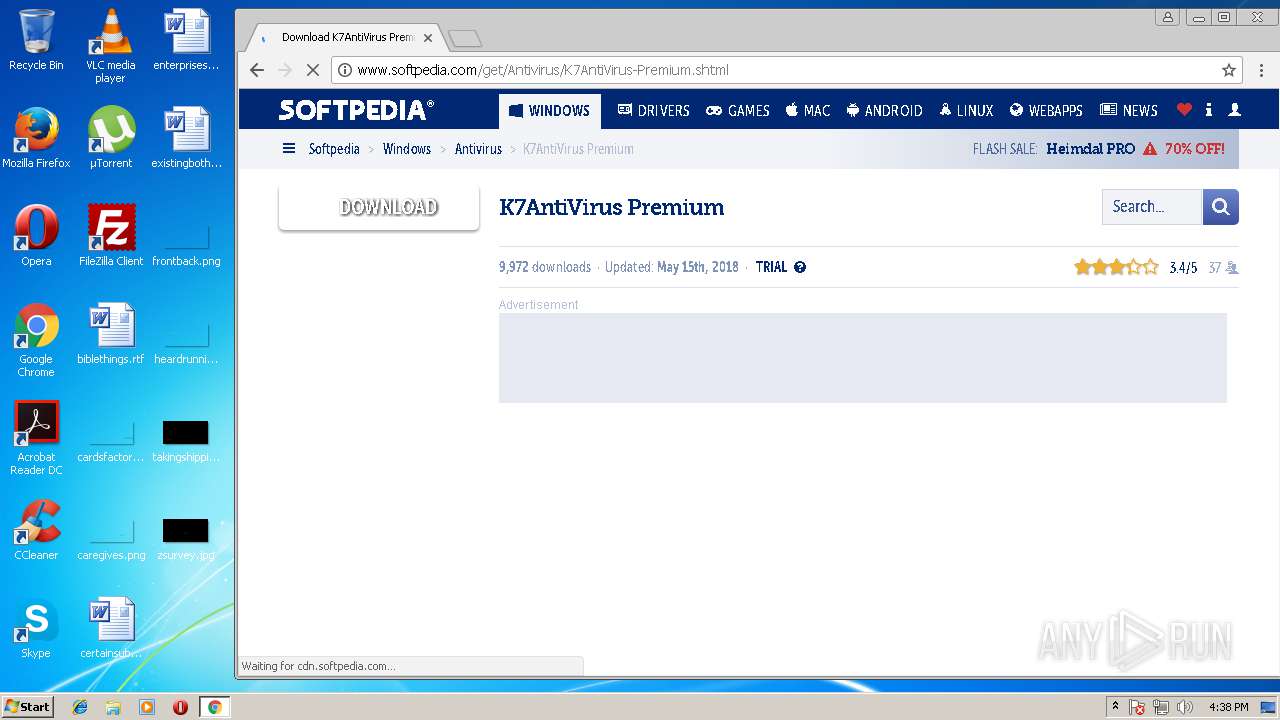Image resolution: width=1280 pixels, height=720 pixels.
Task: Open the Recycle Bin desktop icon
Action: pyautogui.click(x=36, y=40)
